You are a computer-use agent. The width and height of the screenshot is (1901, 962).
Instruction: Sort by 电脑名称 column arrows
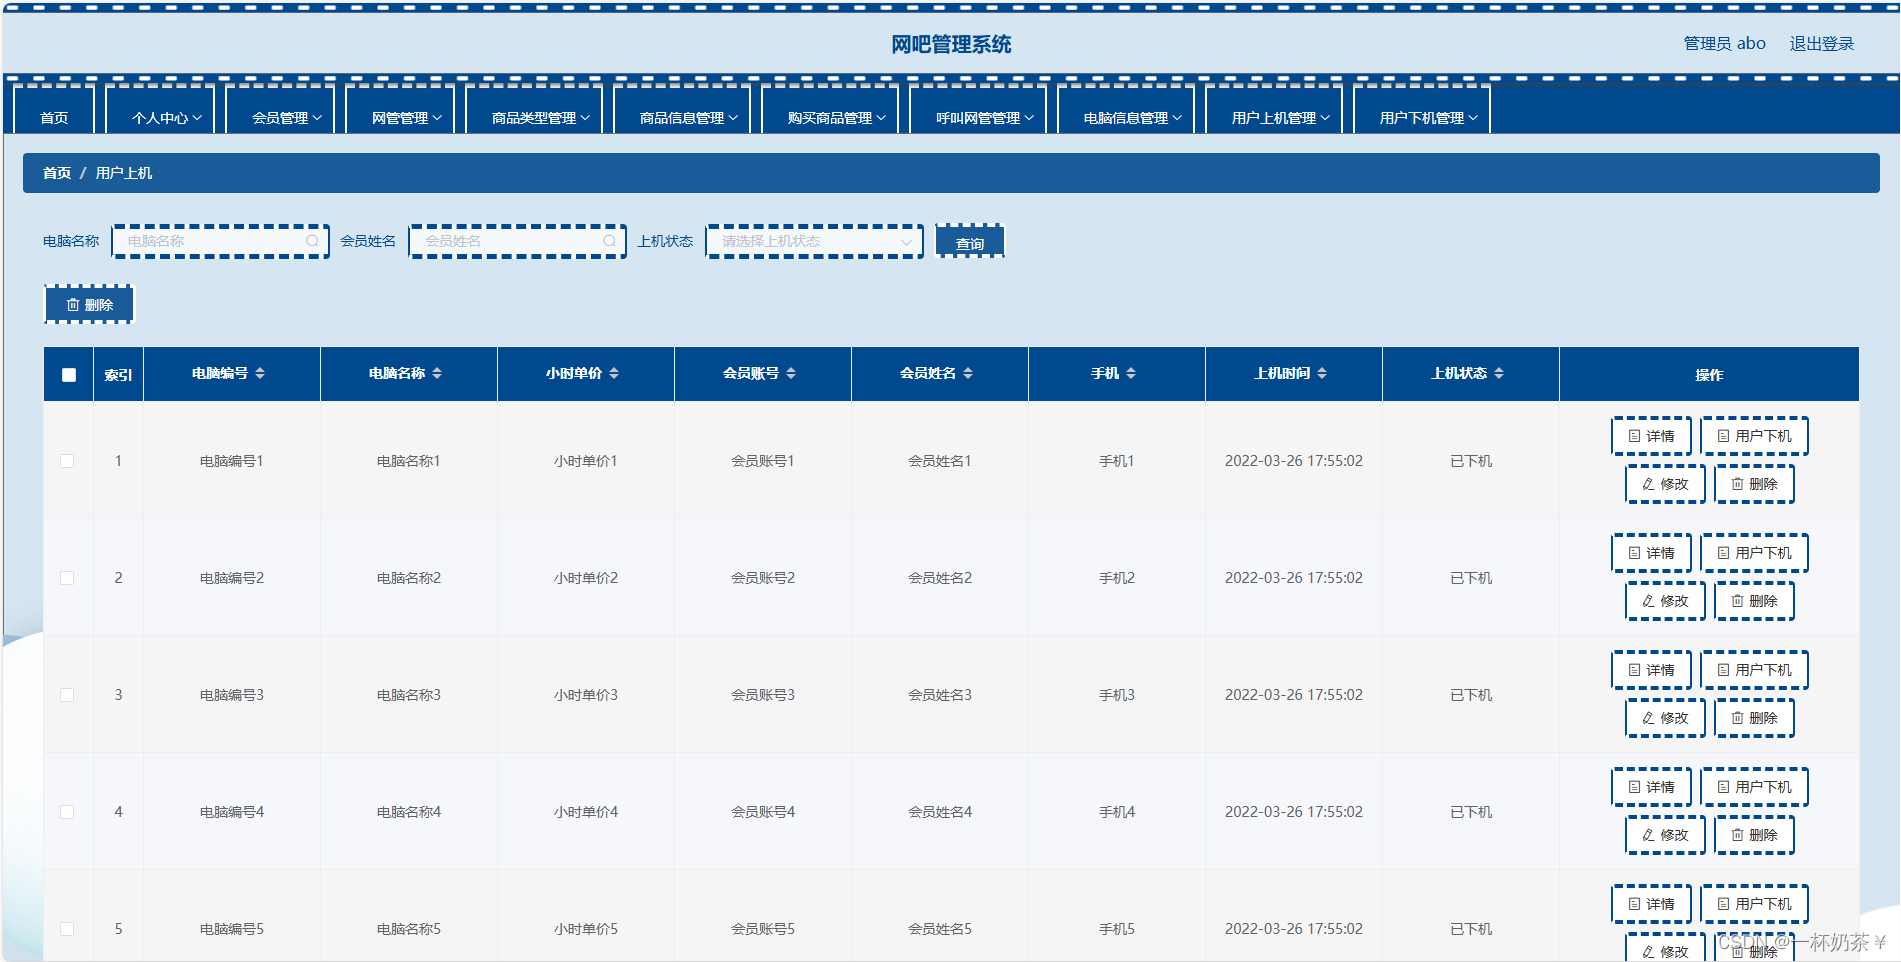[437, 373]
